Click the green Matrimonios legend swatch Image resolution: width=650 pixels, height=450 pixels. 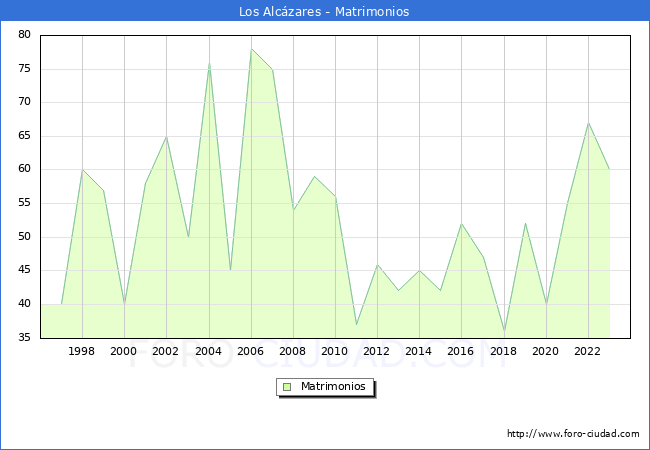287,387
